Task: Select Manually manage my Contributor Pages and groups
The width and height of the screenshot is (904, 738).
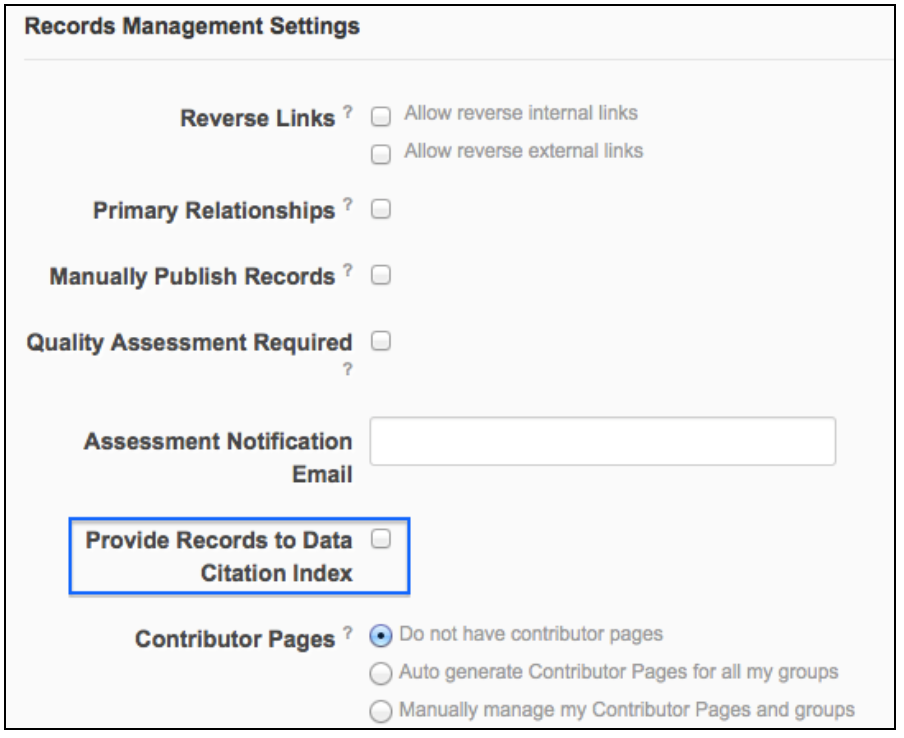Action: 380,711
